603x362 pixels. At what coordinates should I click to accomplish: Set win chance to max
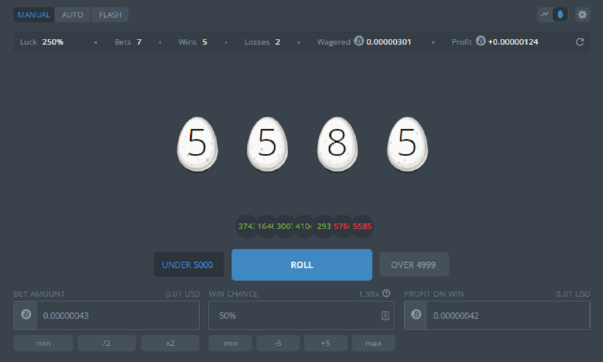[x=373, y=343]
